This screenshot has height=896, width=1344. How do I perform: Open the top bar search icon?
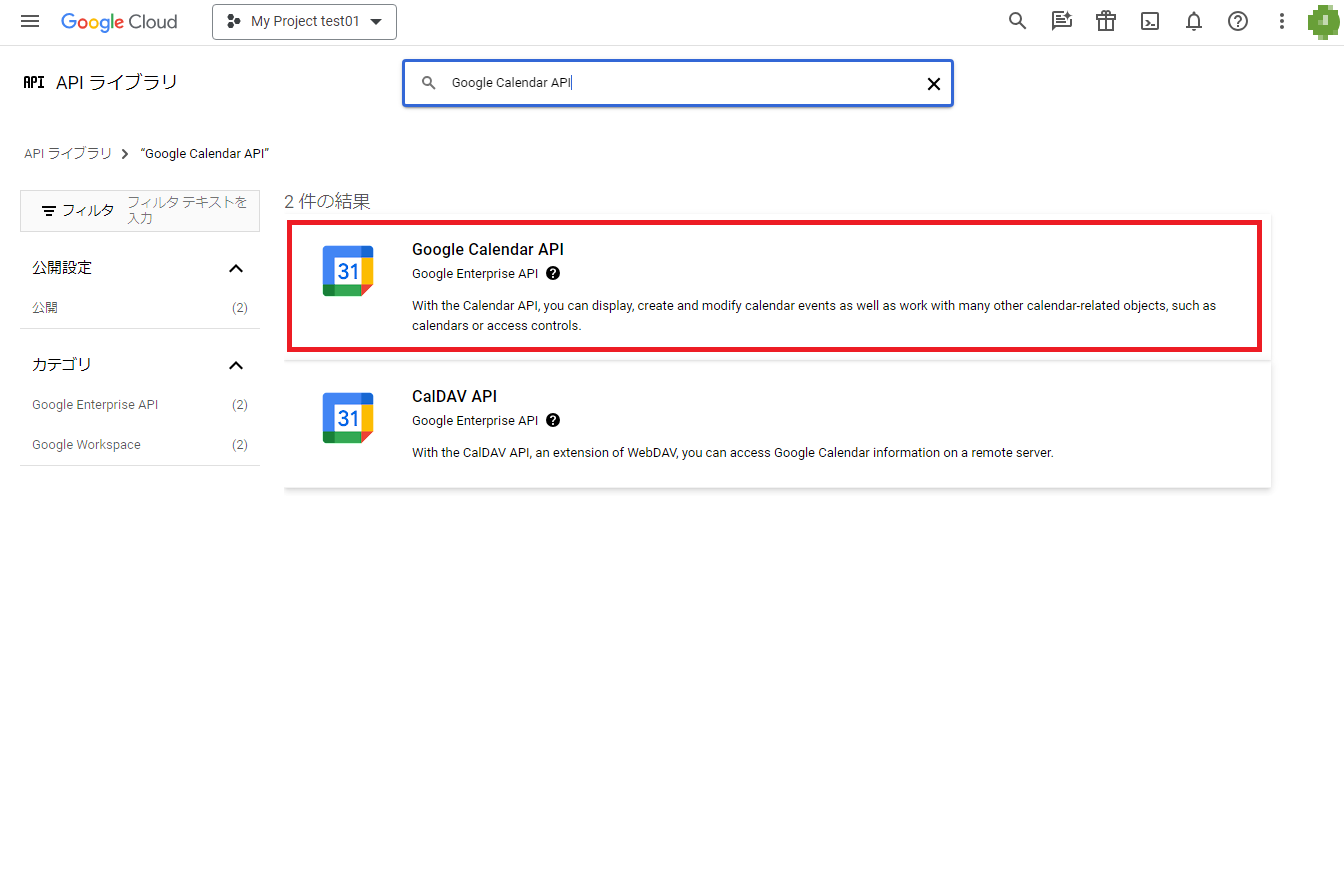click(1017, 21)
